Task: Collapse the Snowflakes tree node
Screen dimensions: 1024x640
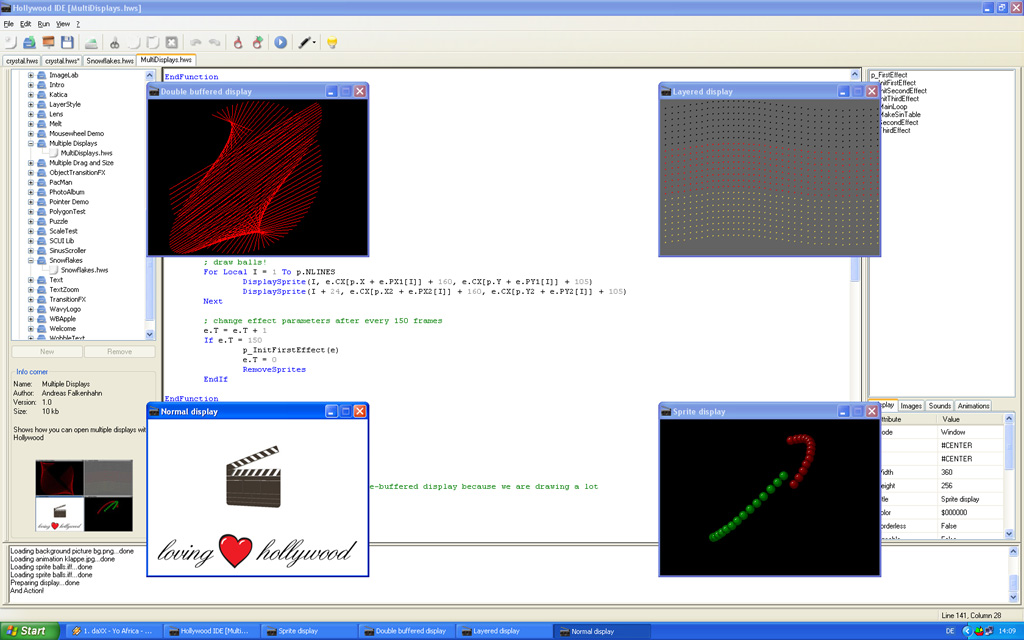Action: pyautogui.click(x=31, y=260)
